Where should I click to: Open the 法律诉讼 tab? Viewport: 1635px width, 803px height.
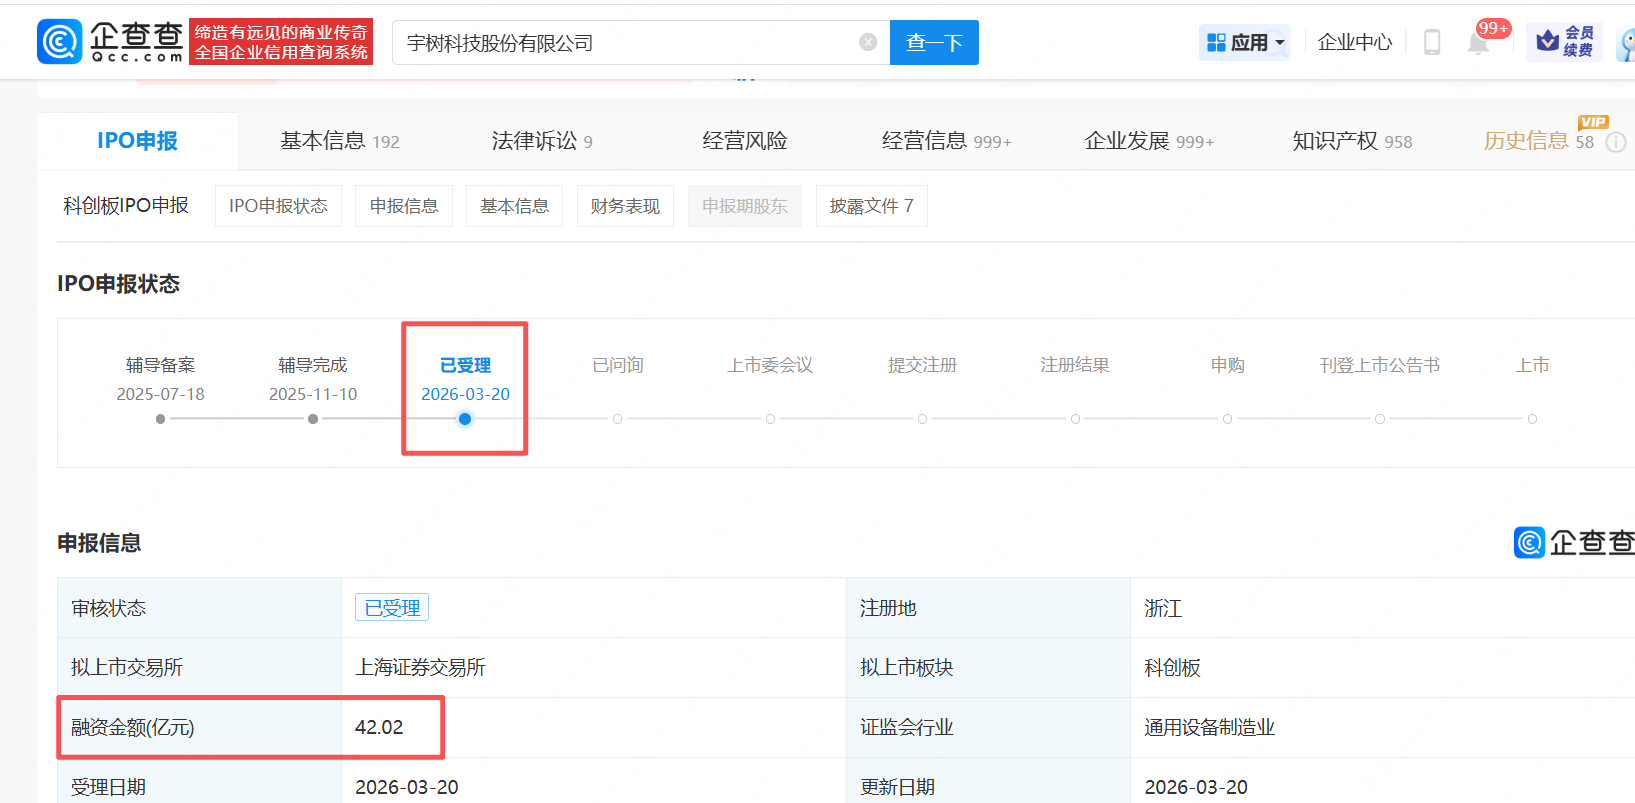[x=542, y=141]
